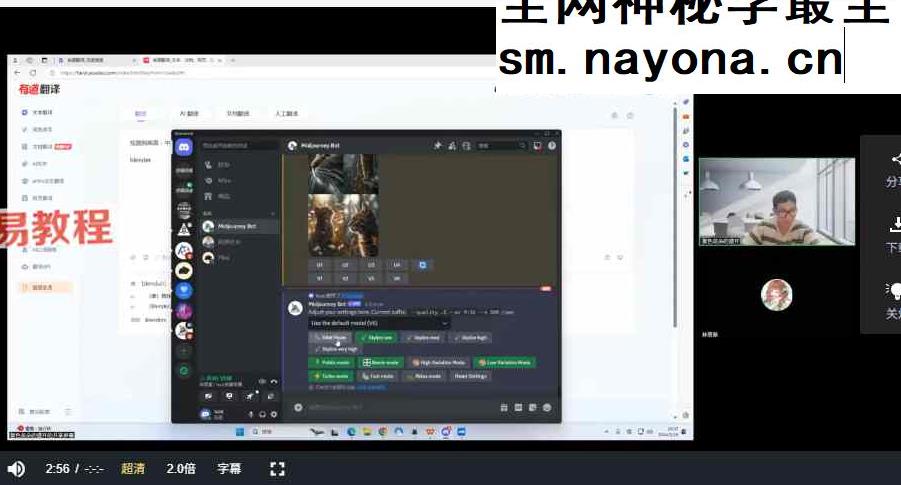Open Discord help question mark icon

tap(552, 146)
